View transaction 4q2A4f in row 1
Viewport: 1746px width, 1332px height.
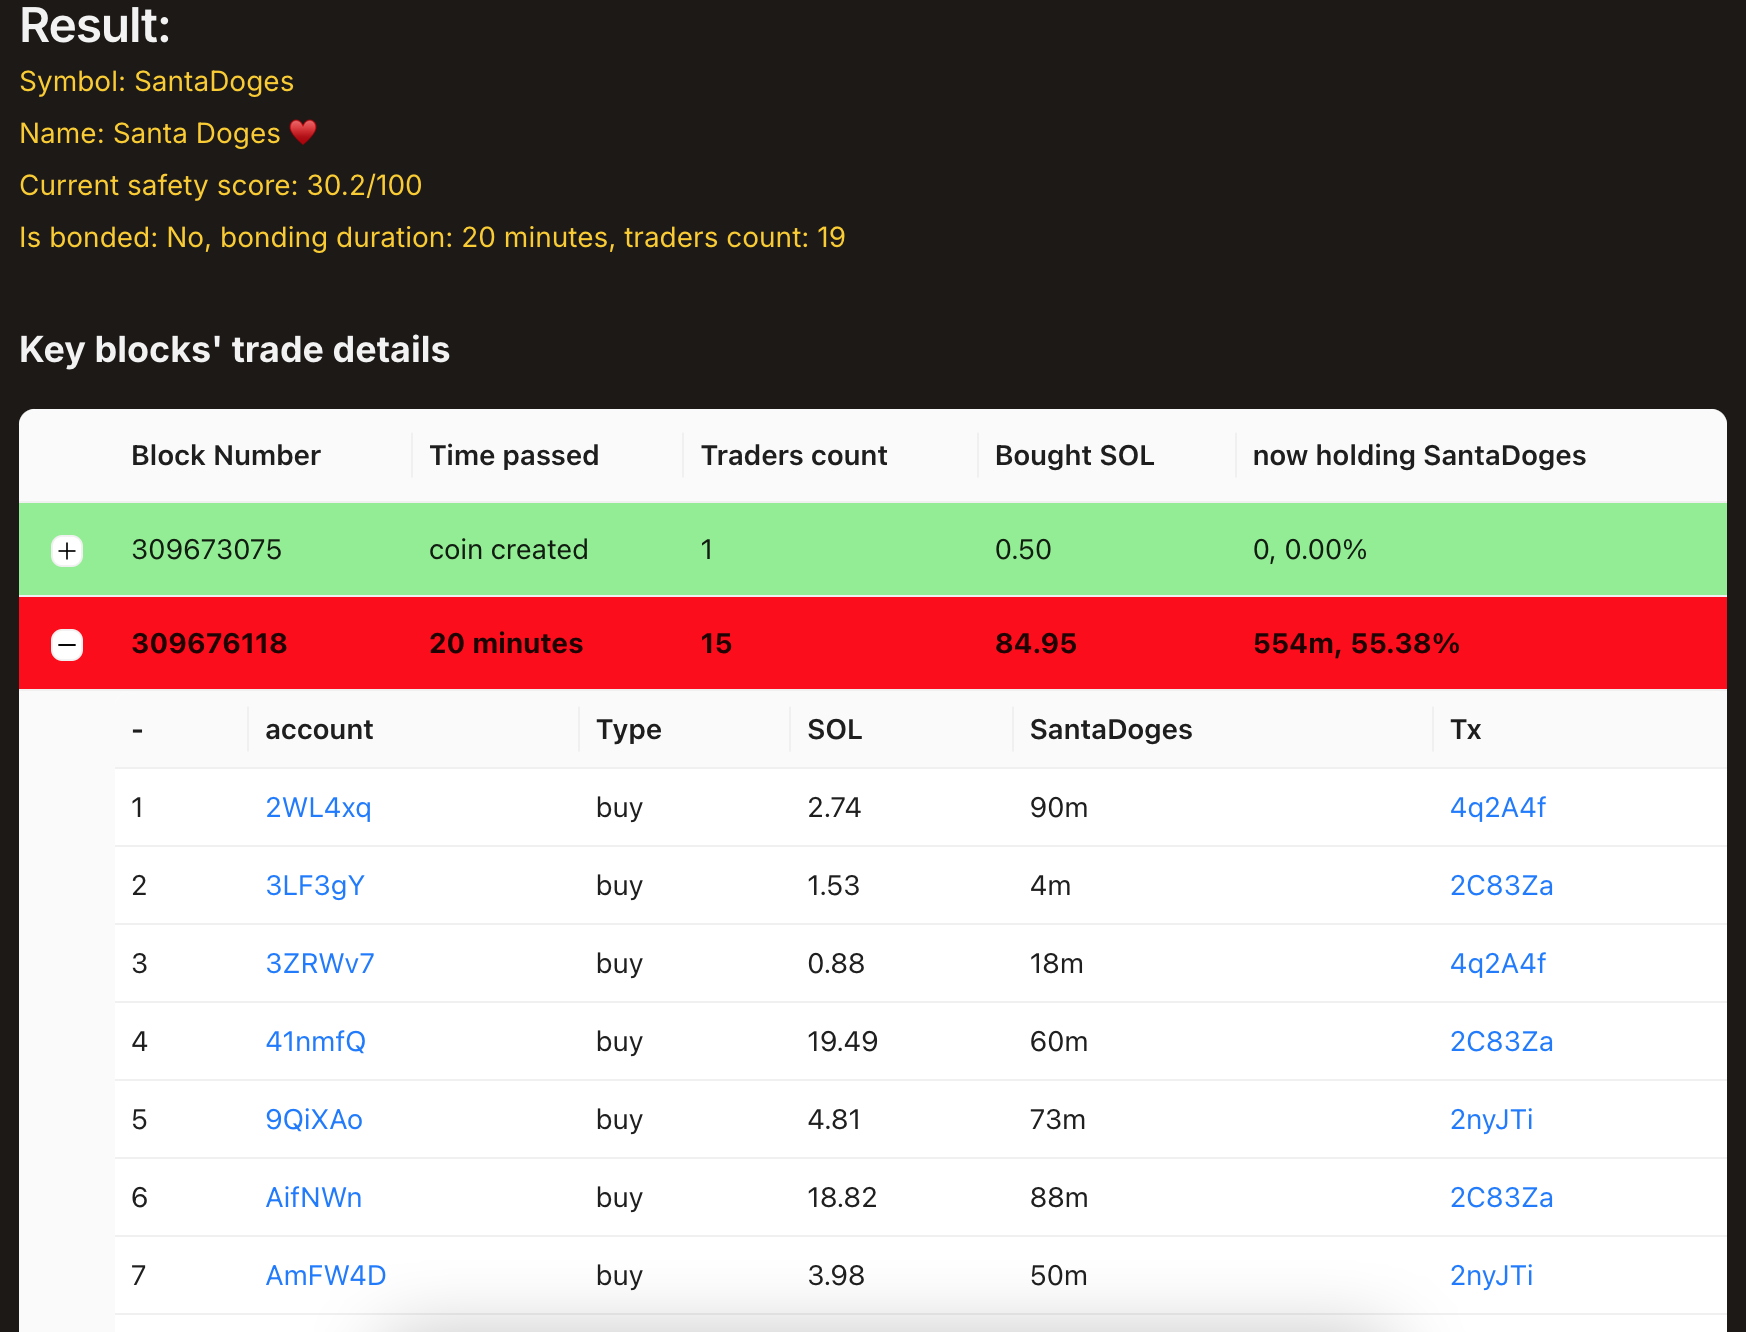[x=1497, y=808]
